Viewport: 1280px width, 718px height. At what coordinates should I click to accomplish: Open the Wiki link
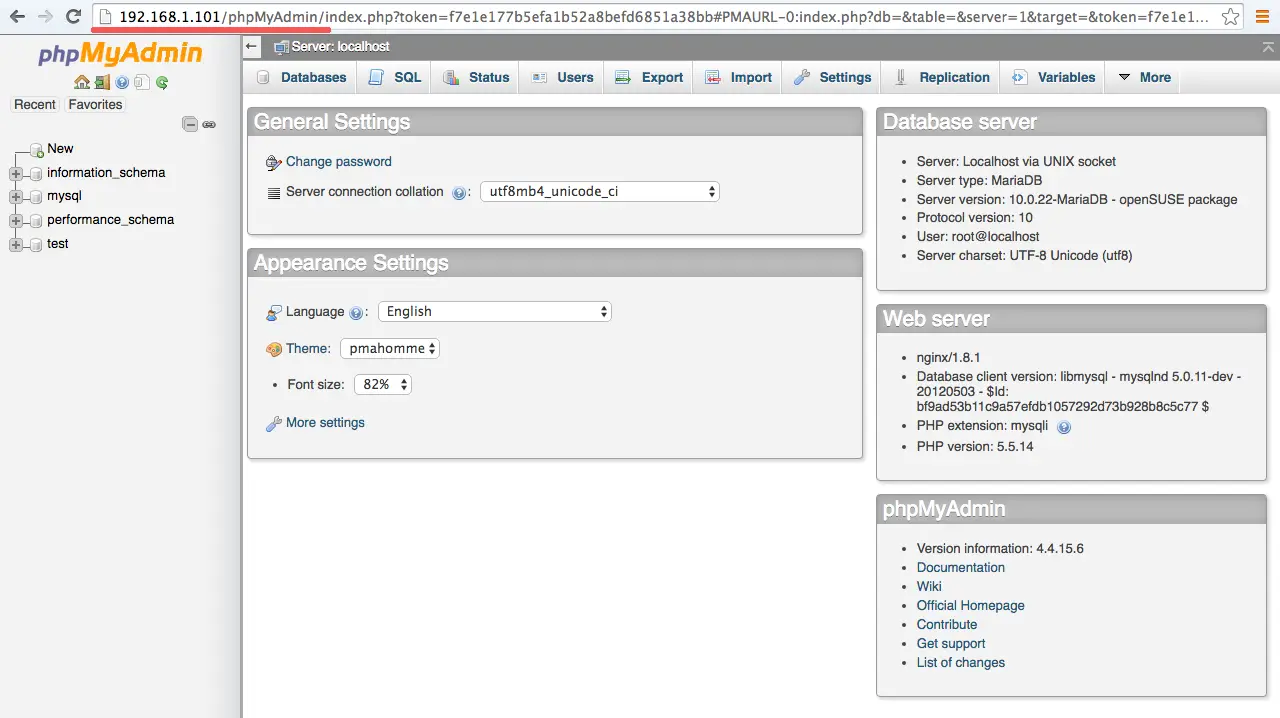[929, 587]
